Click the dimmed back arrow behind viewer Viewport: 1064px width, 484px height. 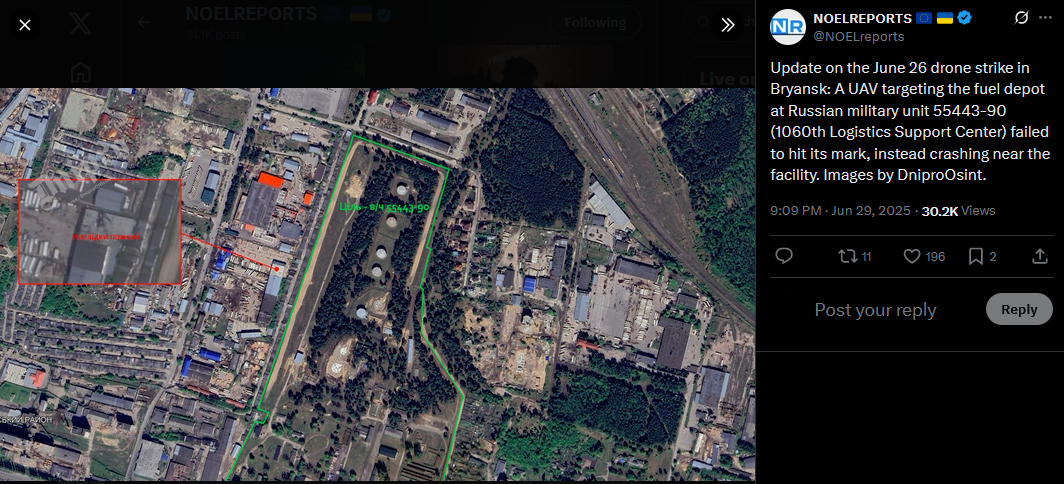point(144,22)
